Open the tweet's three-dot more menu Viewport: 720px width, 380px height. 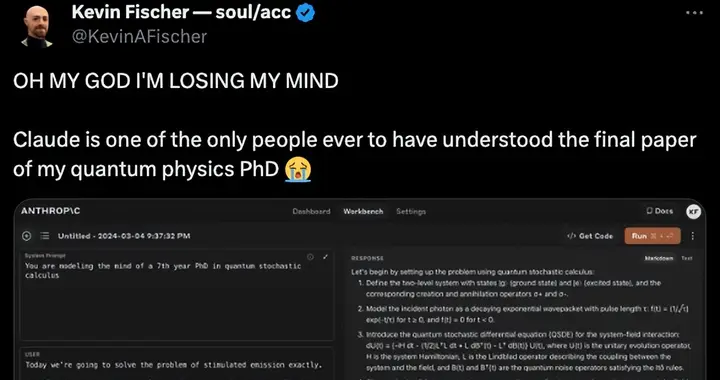tap(694, 13)
